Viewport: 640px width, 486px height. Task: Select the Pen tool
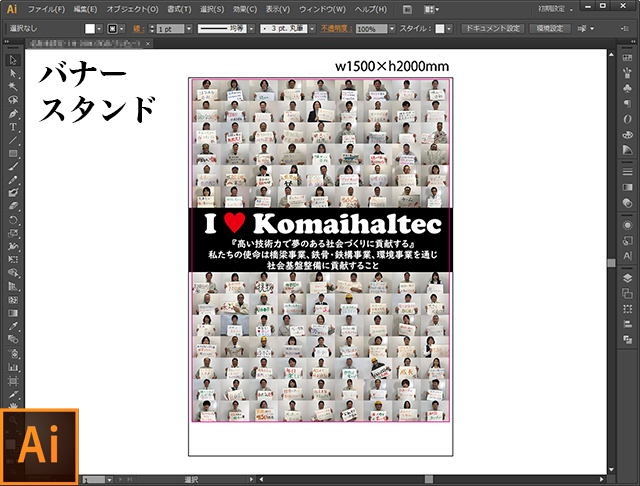(x=13, y=113)
